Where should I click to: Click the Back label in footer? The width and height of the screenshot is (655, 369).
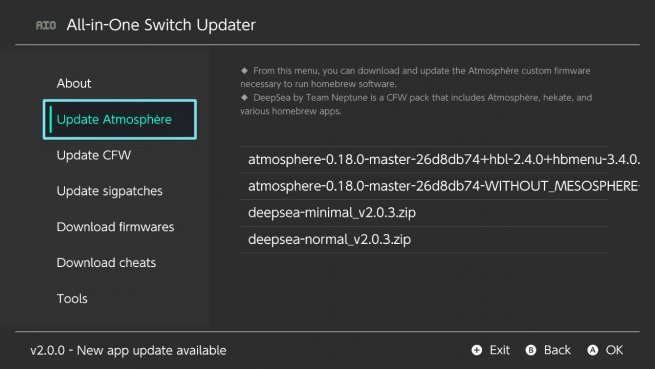(557, 350)
